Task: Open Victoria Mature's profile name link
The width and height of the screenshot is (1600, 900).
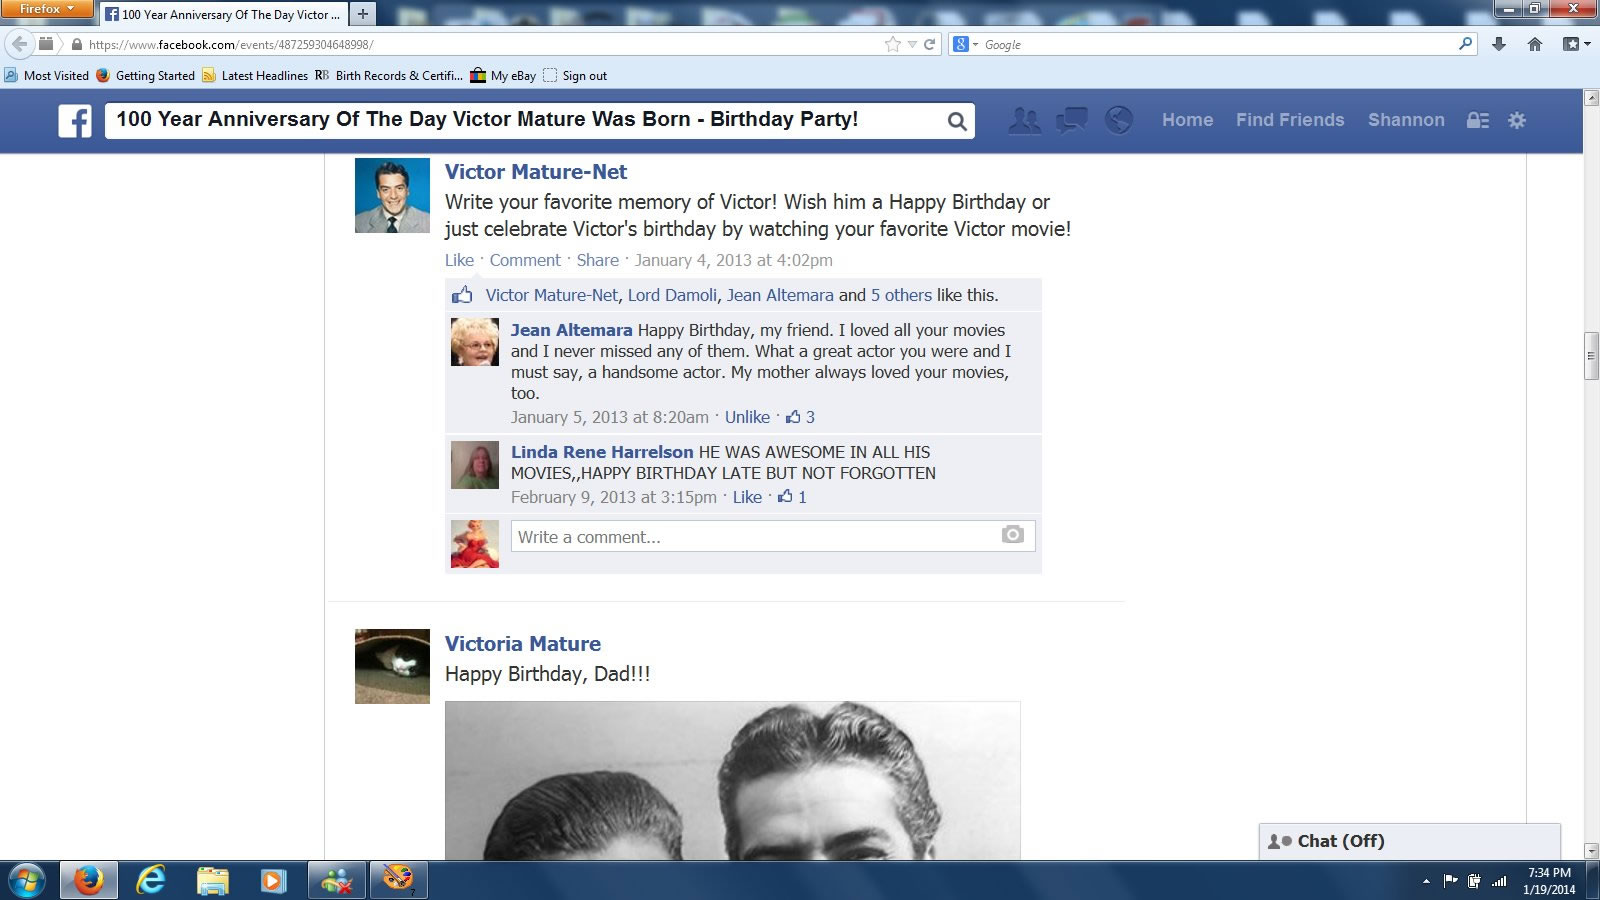Action: tap(523, 644)
